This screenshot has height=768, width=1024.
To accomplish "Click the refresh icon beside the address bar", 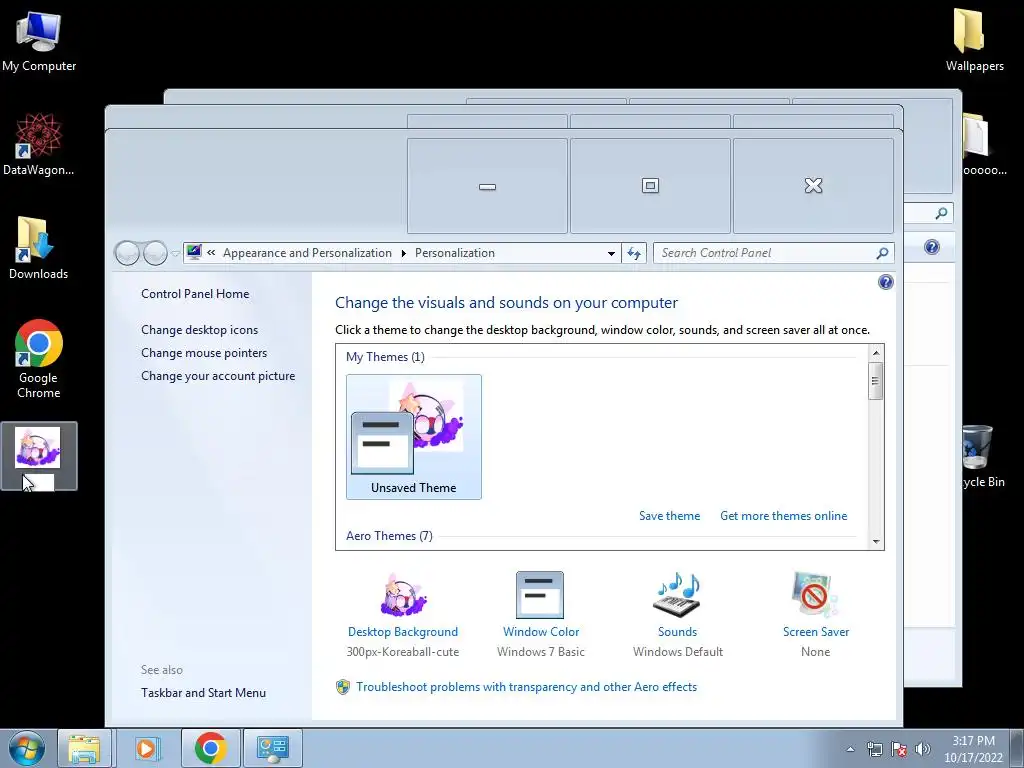I will (x=633, y=253).
